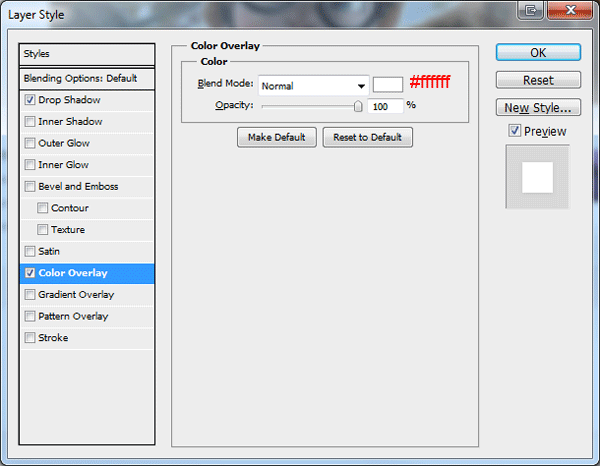Select the Bevel and Emboss label
The image size is (600, 466).
point(78,186)
